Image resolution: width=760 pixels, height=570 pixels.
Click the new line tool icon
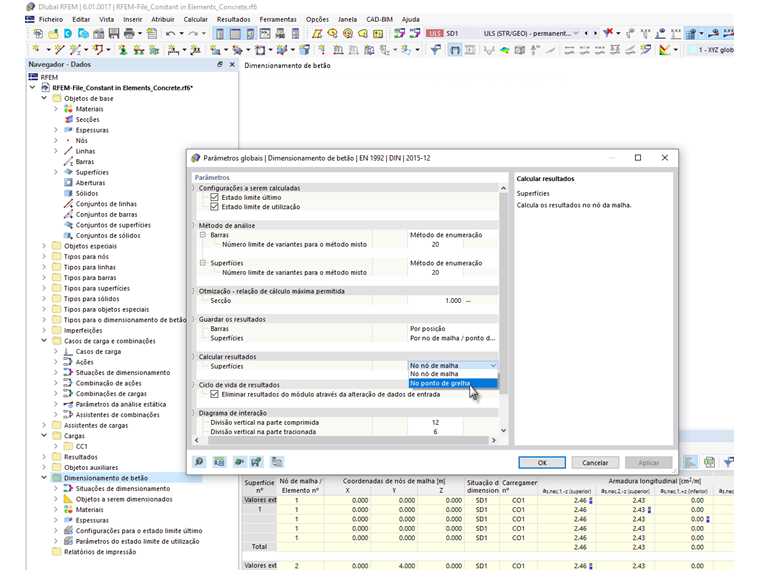coord(59,49)
